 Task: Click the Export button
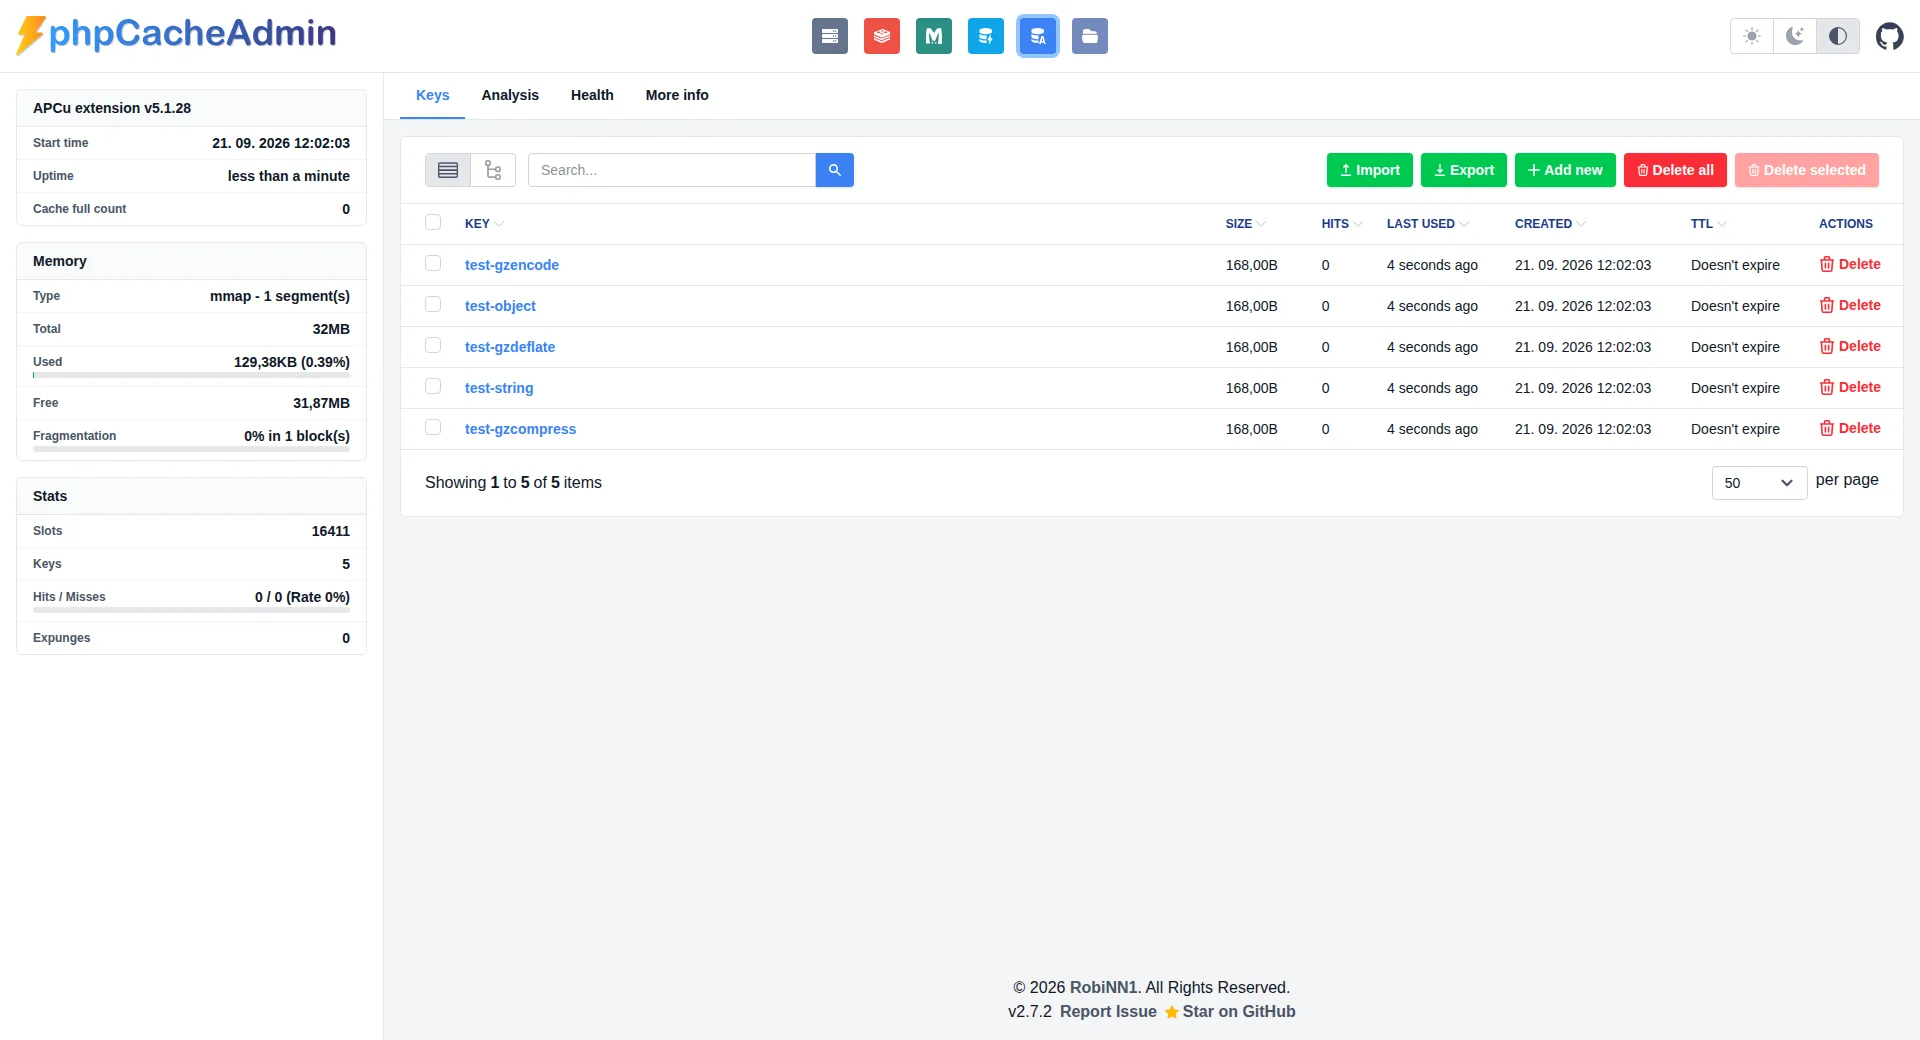click(x=1463, y=170)
